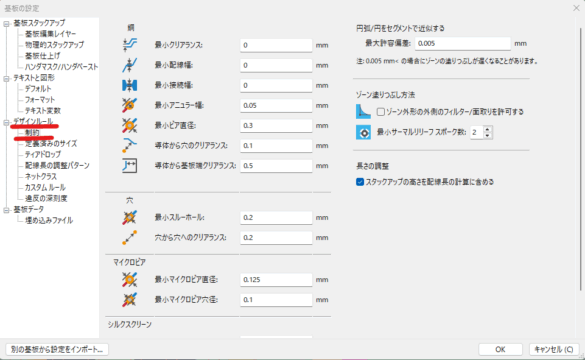Open 基板編集レイヤー page
This screenshot has height=360, width=585.
[x=50, y=34]
